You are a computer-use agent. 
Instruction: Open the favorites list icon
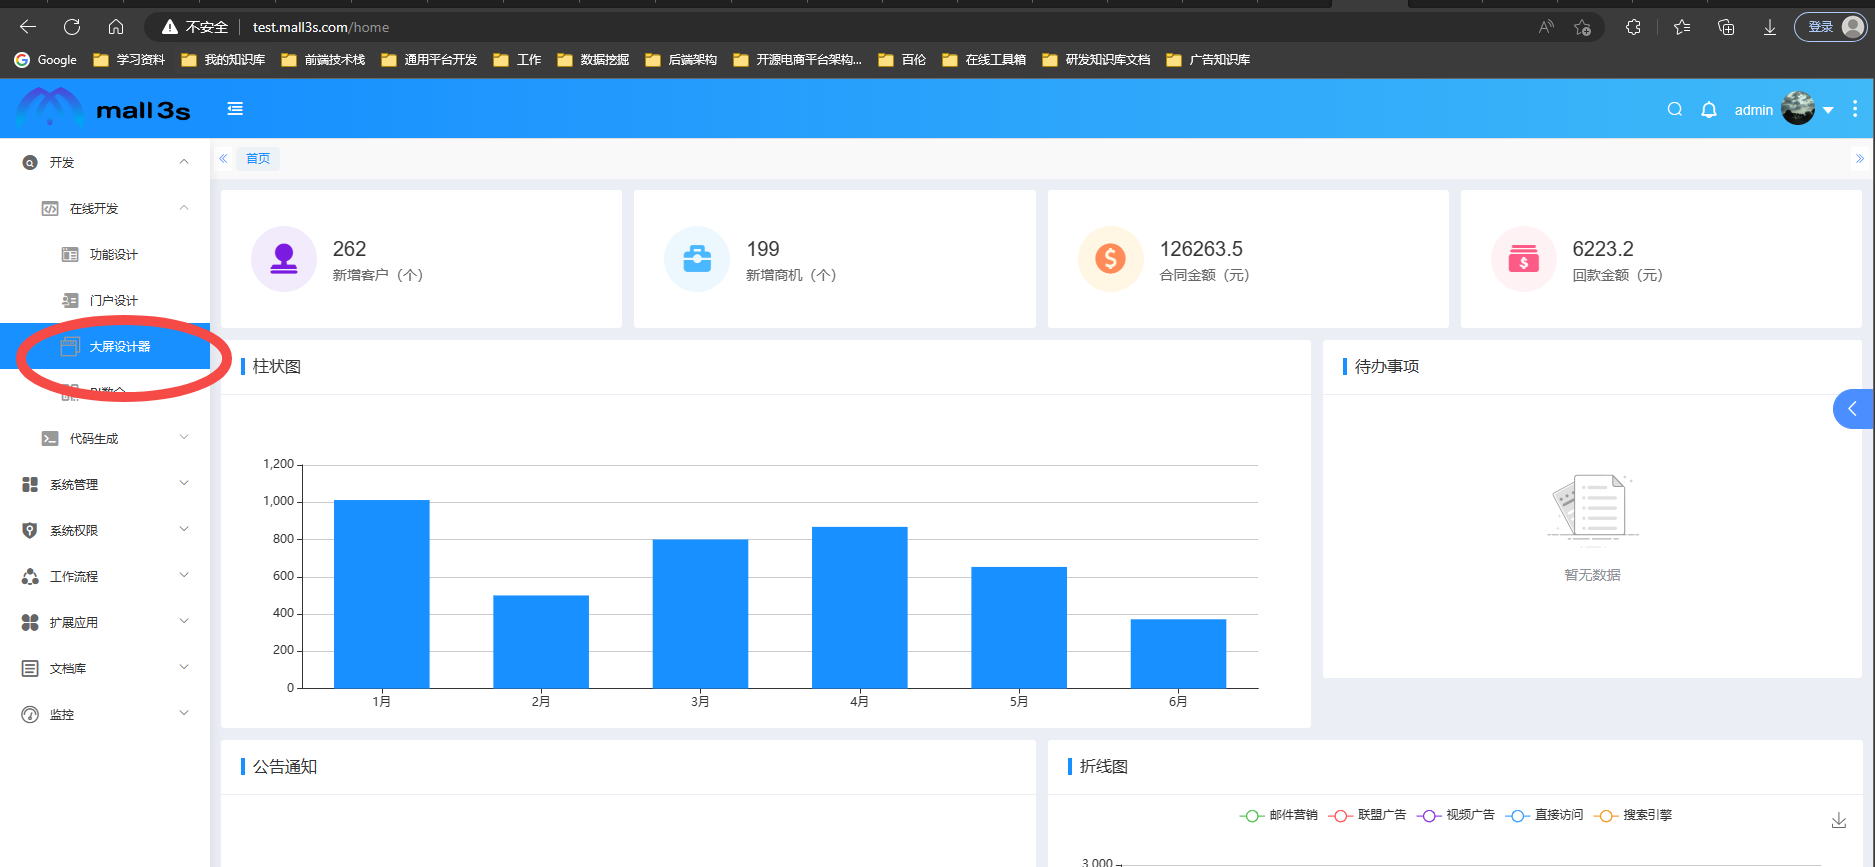(x=1682, y=27)
